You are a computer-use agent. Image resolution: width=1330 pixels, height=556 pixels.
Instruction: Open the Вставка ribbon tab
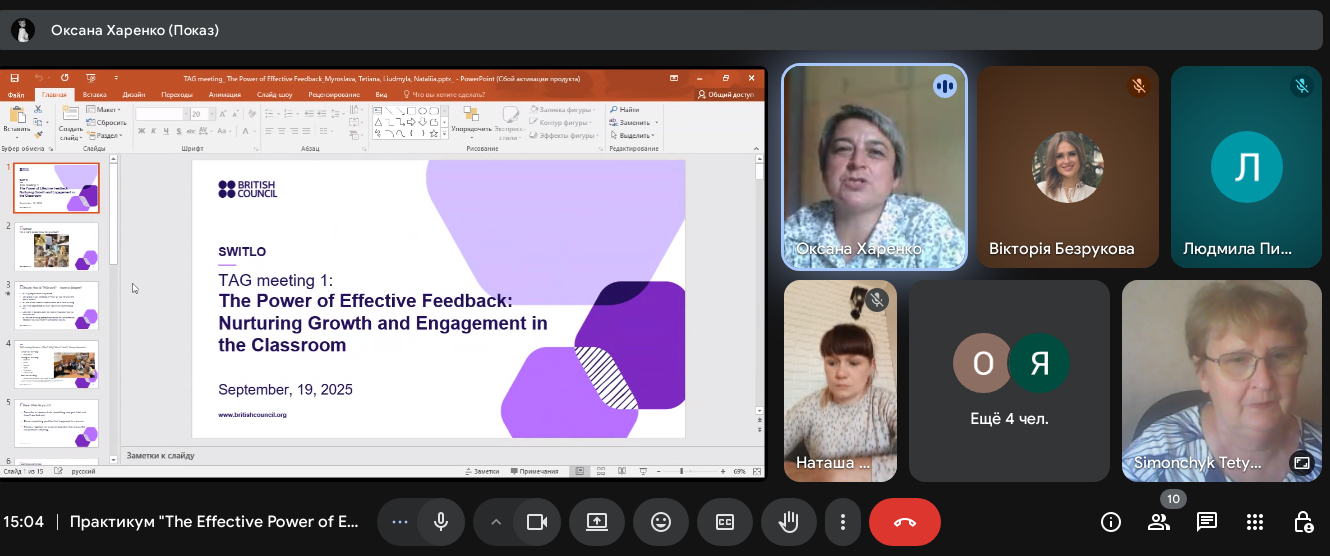pyautogui.click(x=95, y=95)
